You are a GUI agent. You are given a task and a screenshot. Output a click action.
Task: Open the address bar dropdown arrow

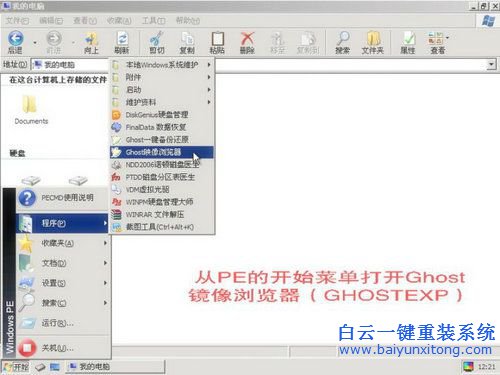coord(491,64)
